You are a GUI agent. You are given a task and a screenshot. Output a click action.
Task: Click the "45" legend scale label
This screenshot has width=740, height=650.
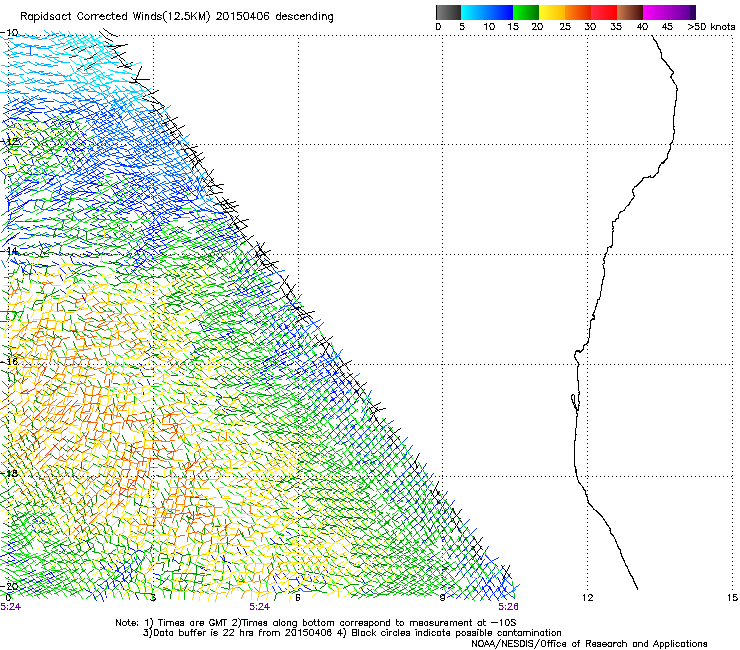pyautogui.click(x=667, y=27)
